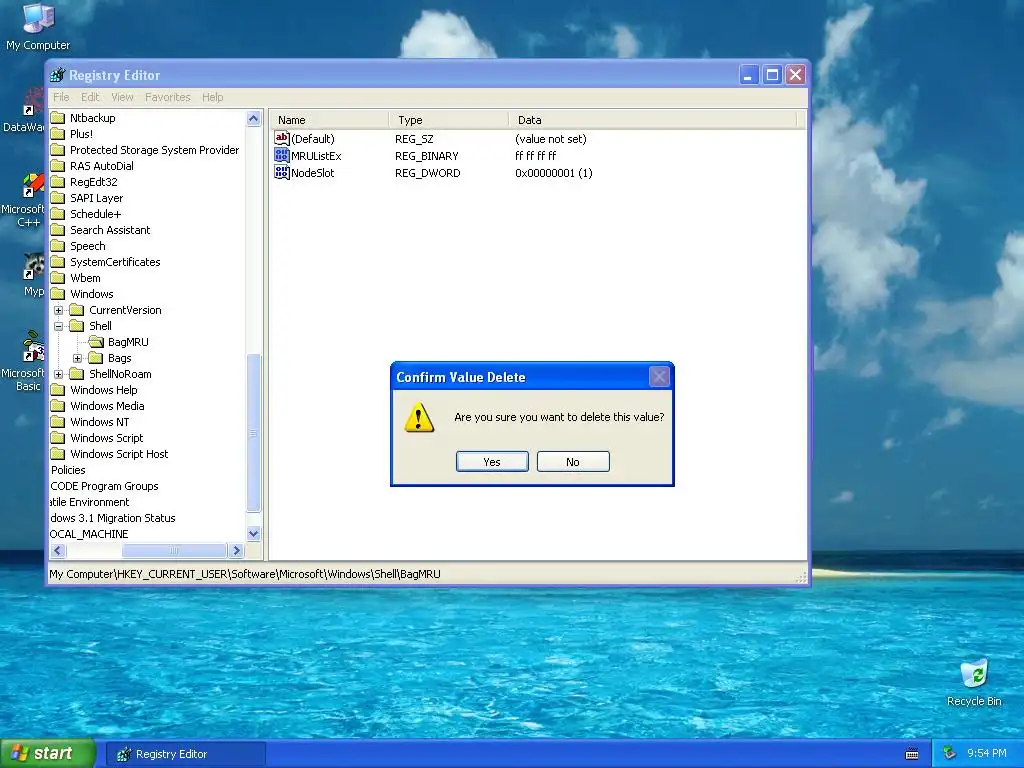Select the Windows key folder icon

pyautogui.click(x=58, y=294)
